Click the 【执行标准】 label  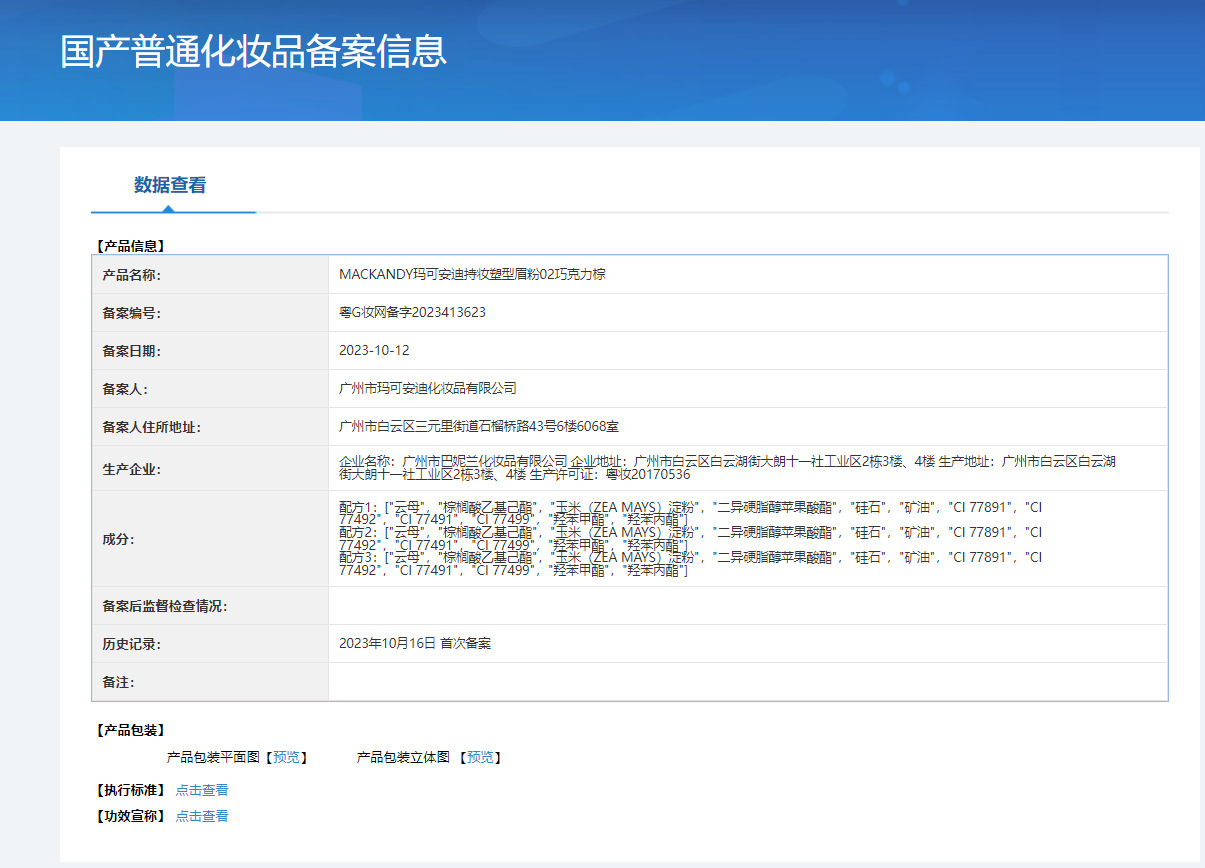coord(130,790)
